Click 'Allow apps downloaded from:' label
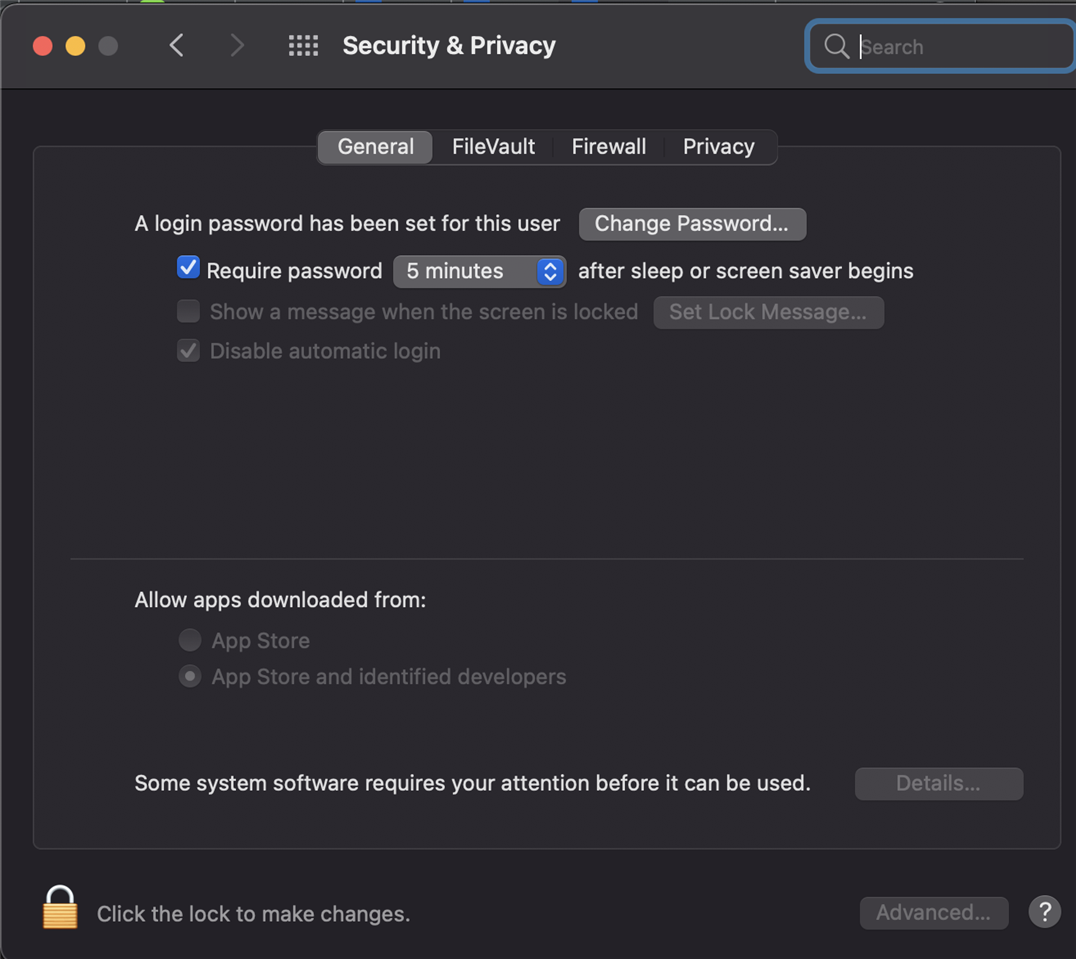 [280, 600]
